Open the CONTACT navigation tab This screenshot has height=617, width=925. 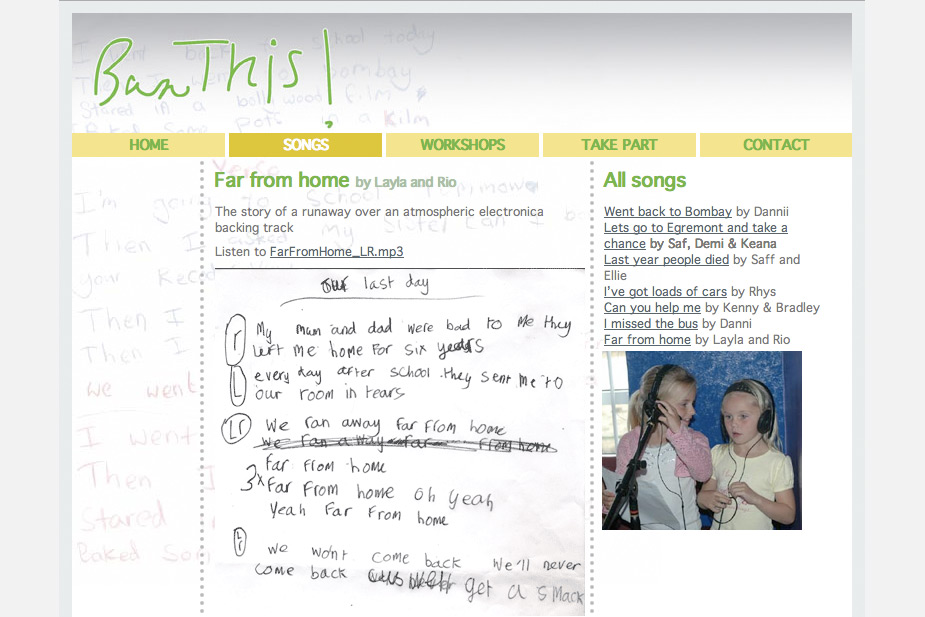pyautogui.click(x=775, y=145)
